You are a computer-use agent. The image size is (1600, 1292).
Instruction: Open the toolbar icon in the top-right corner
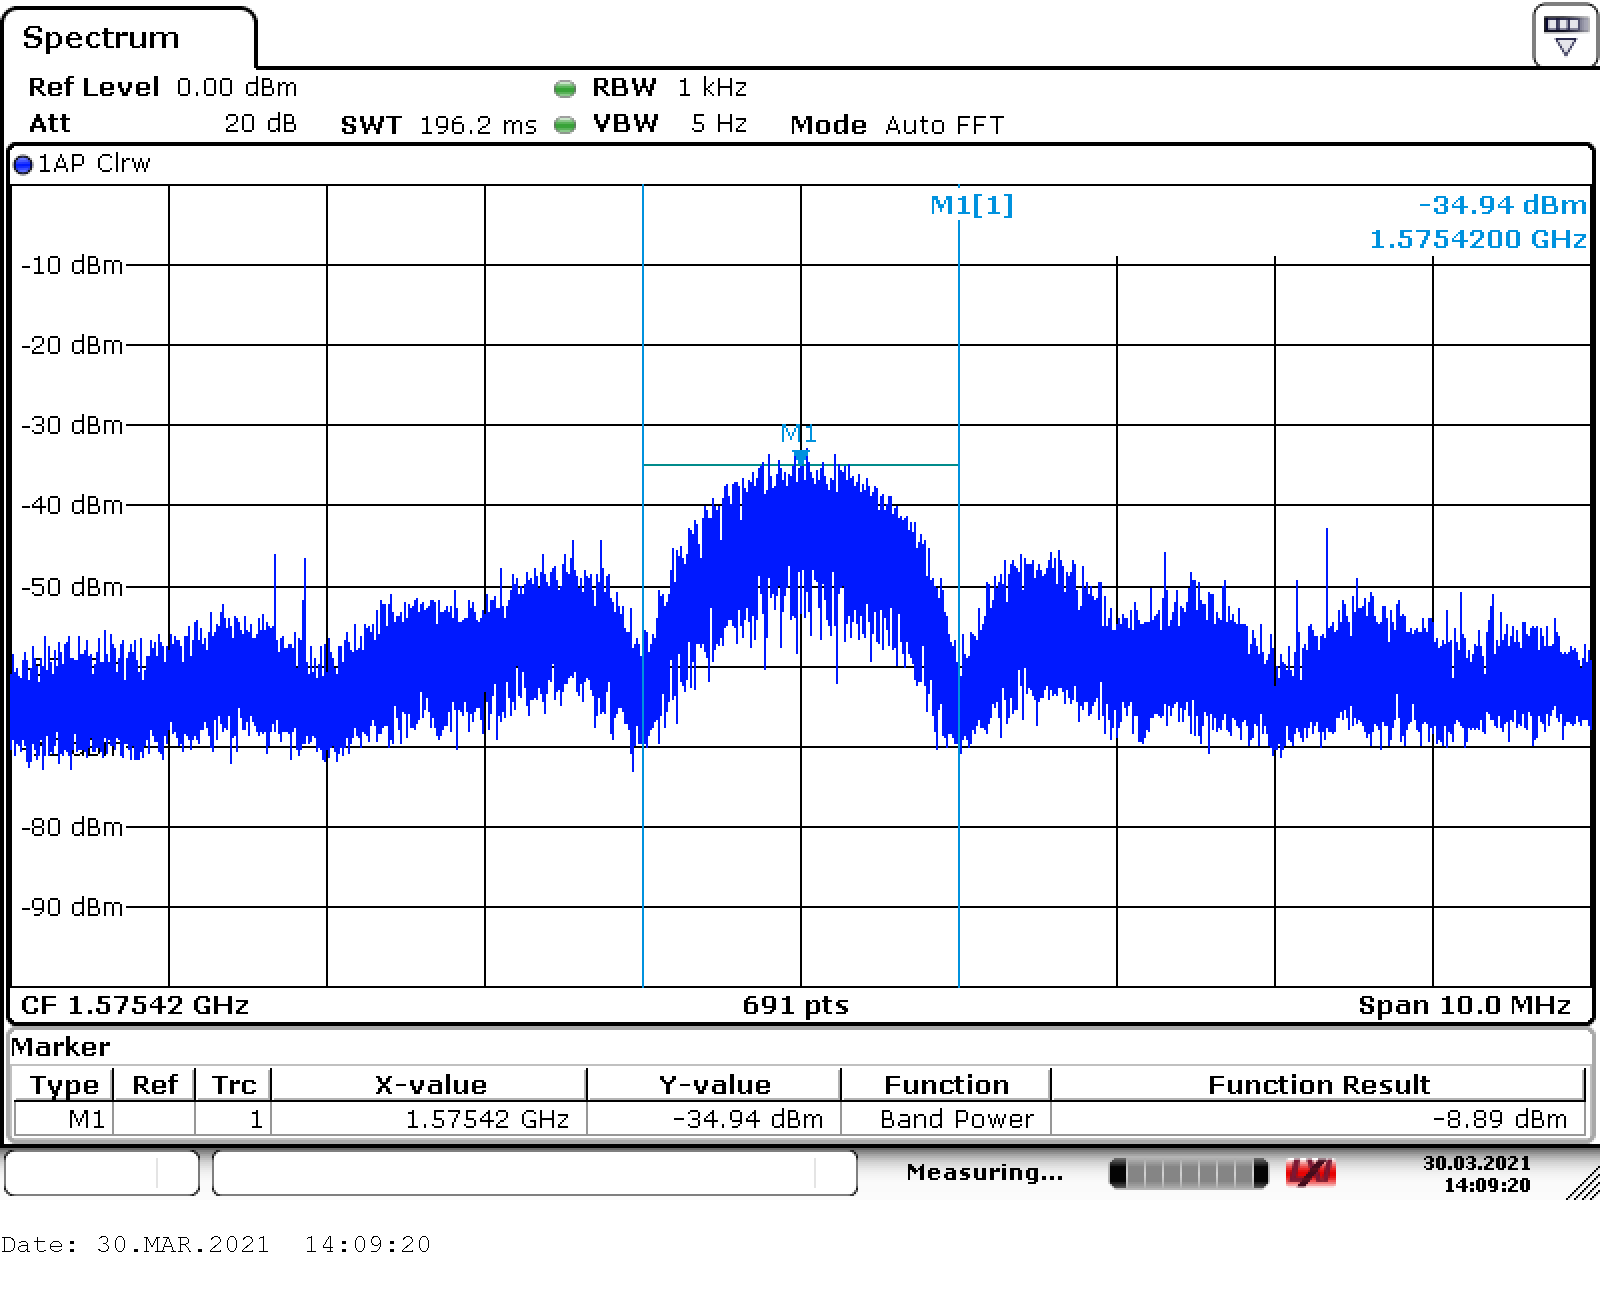click(1565, 35)
